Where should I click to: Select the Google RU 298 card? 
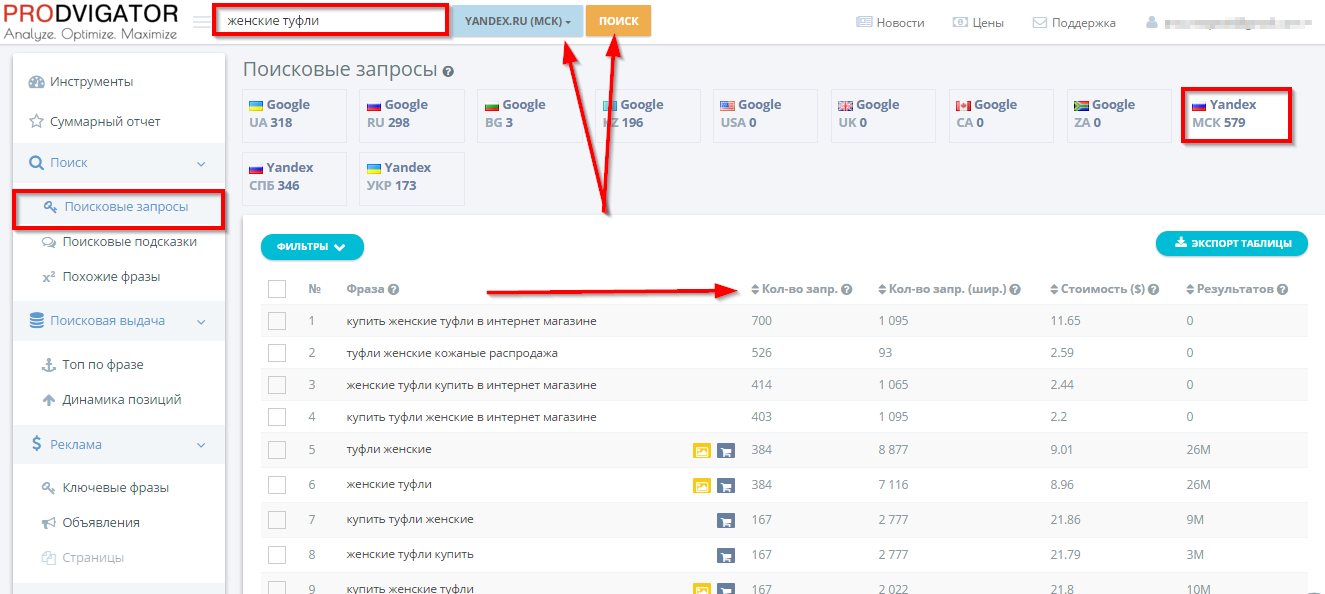pyautogui.click(x=413, y=114)
